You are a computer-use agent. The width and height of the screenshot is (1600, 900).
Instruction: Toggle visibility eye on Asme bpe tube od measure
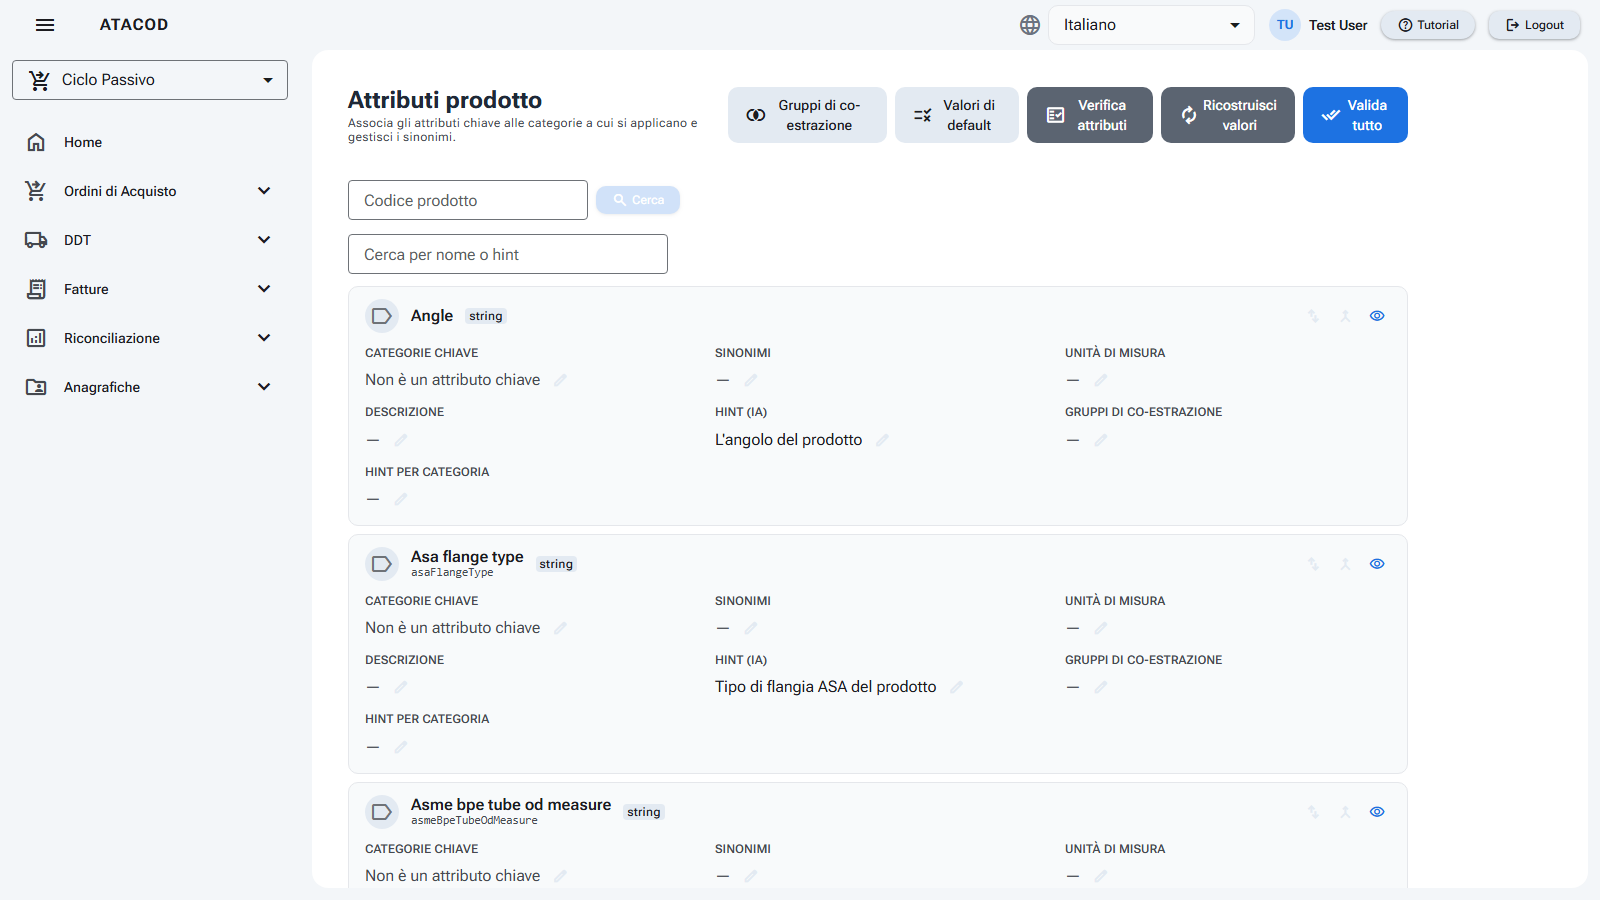(1377, 812)
